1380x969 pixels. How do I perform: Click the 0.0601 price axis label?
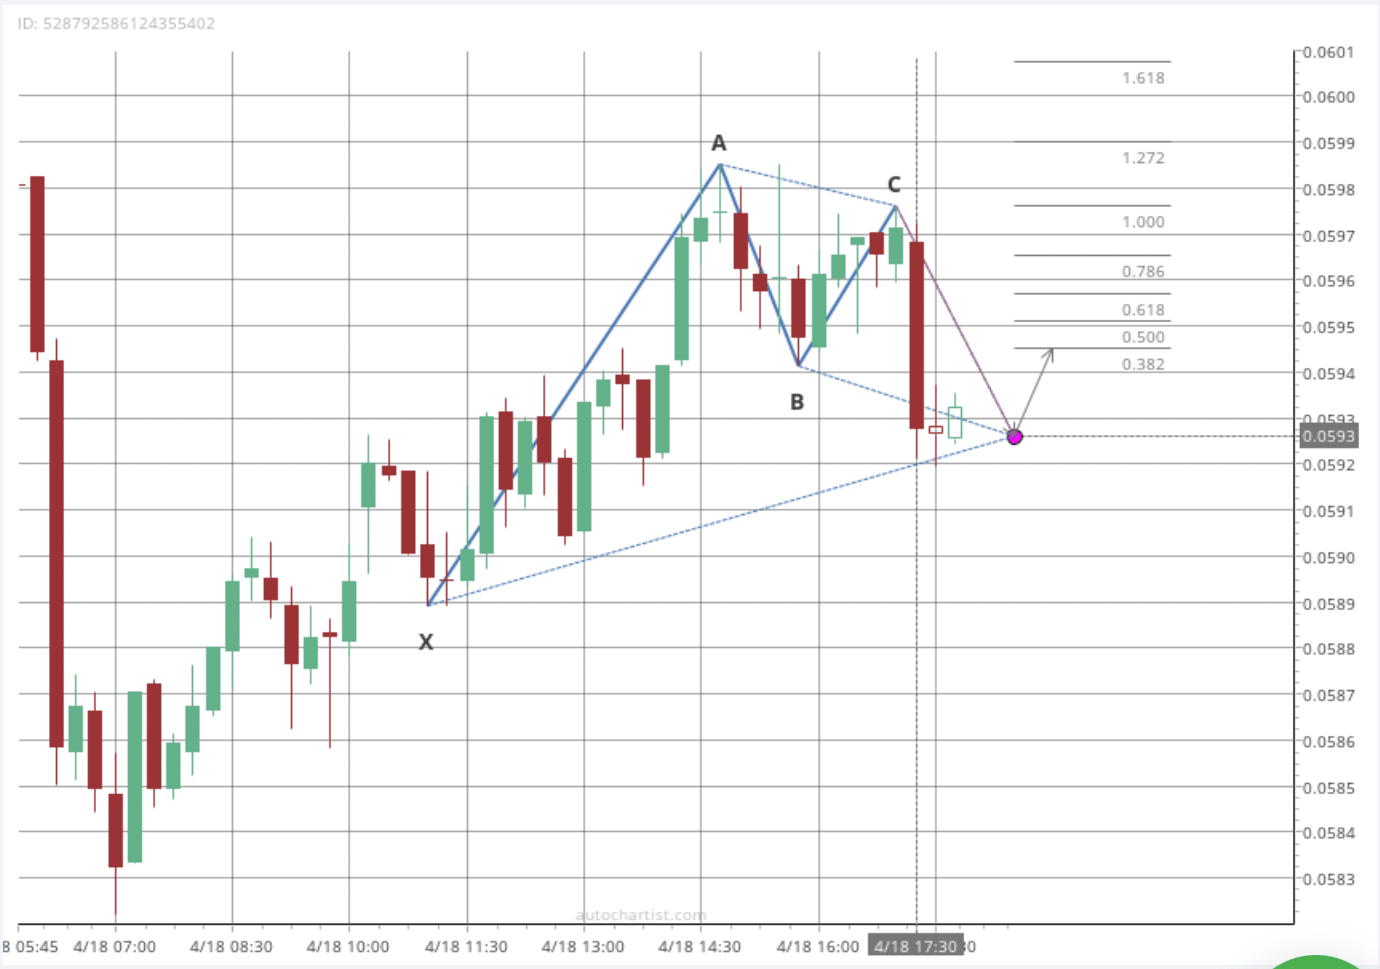coord(1329,52)
